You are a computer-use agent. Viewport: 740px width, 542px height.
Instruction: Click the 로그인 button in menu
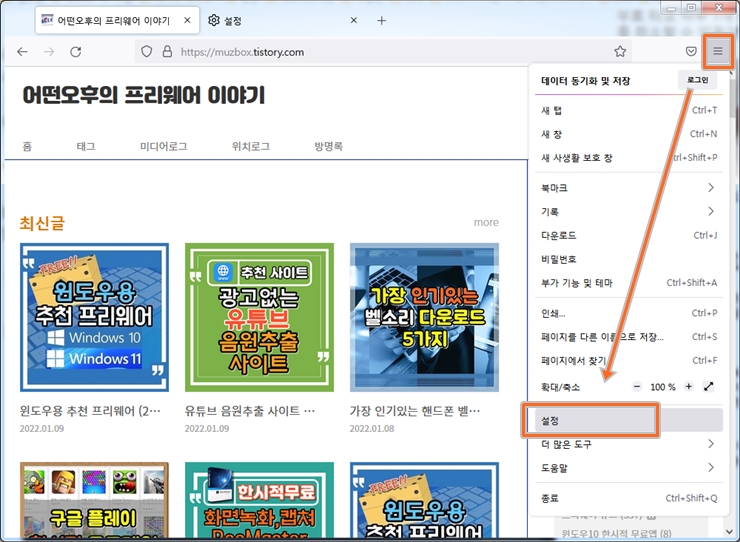697,80
